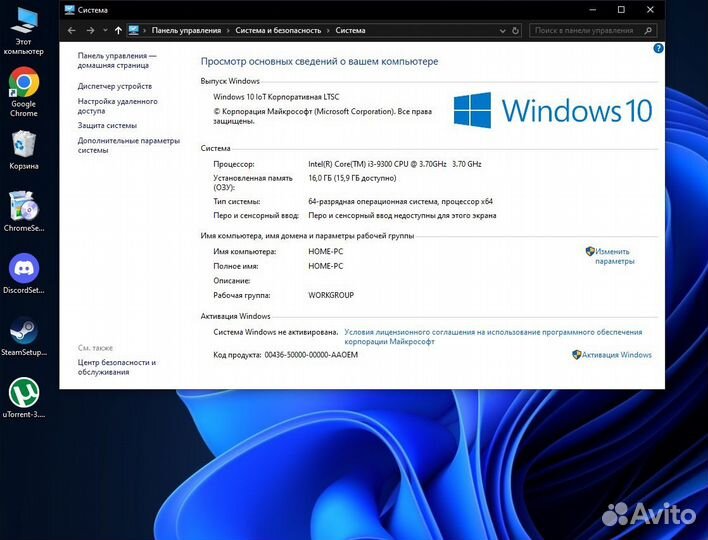
Task: Click the Windows 10 logo
Action: click(553, 111)
